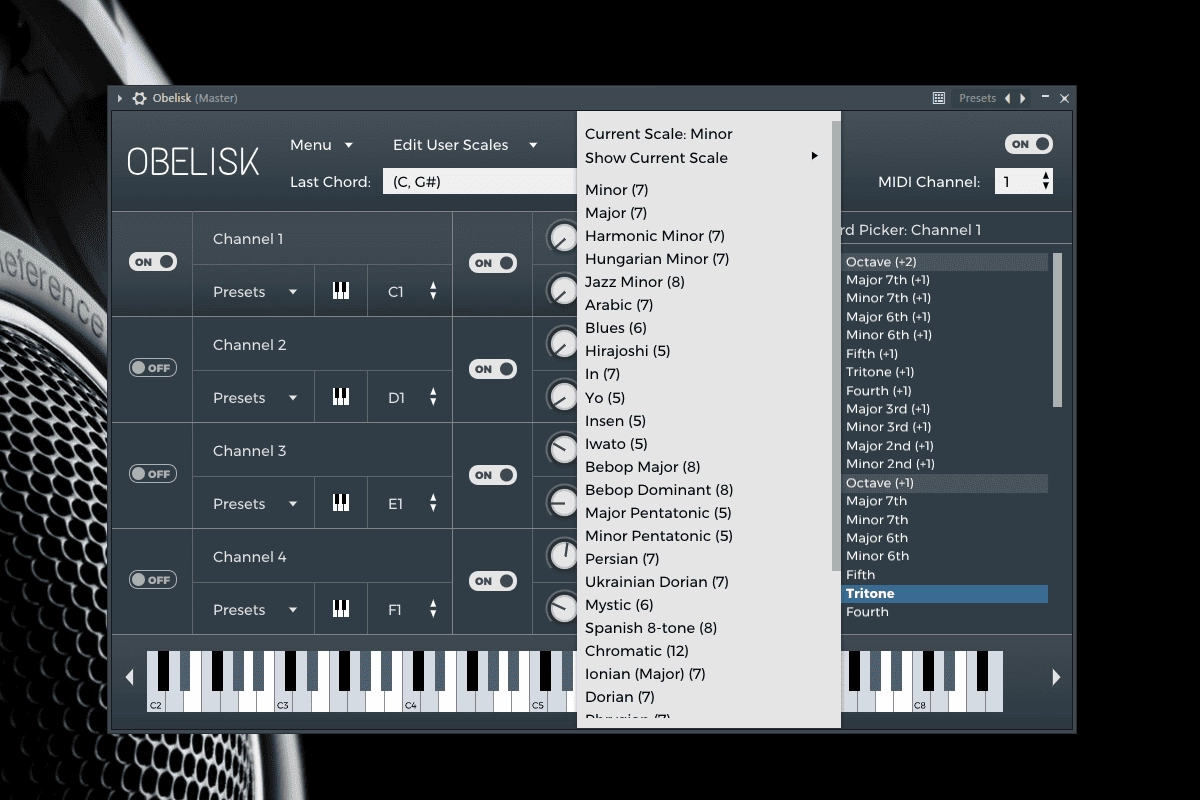This screenshot has height=800, width=1200.
Task: Select Octave (+2) in chord picker
Action: coord(945,262)
